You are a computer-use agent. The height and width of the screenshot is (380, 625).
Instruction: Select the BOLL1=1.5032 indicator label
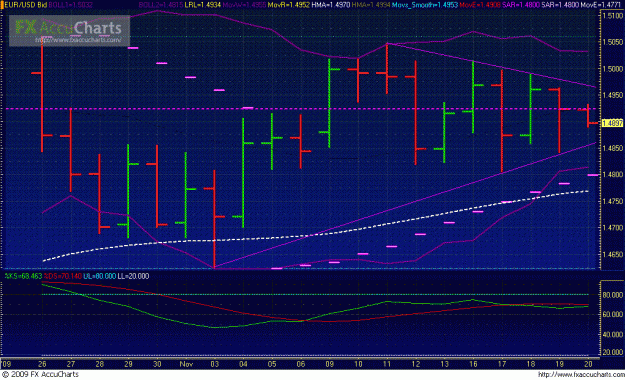[71, 5]
